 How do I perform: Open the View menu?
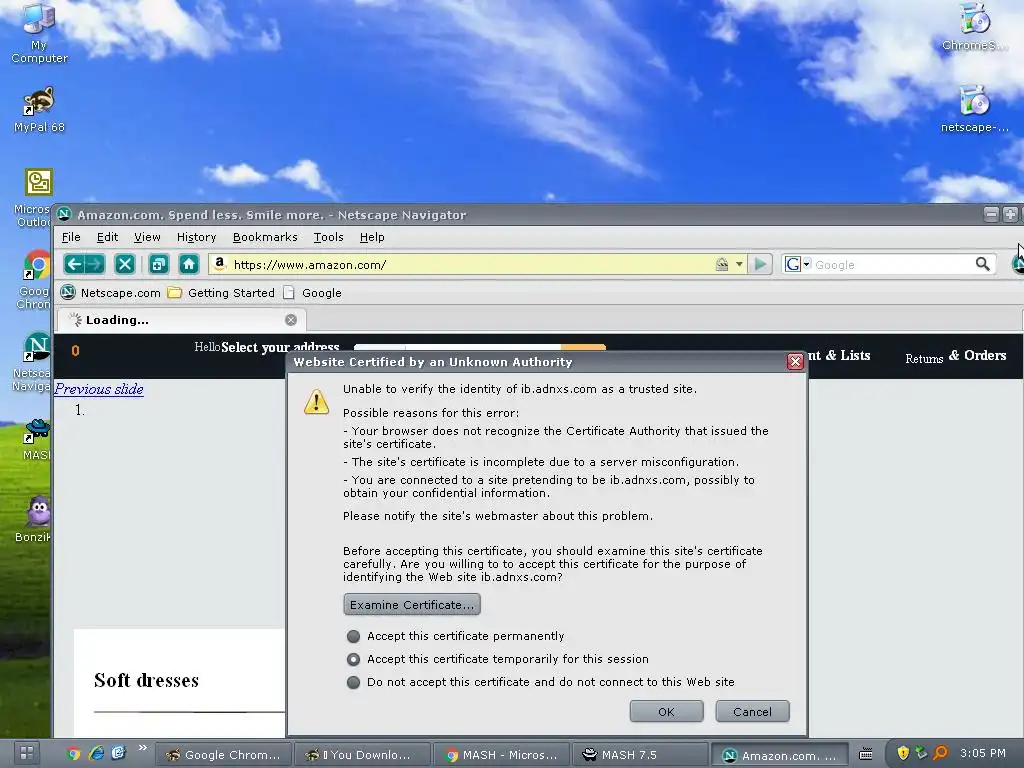[147, 237]
